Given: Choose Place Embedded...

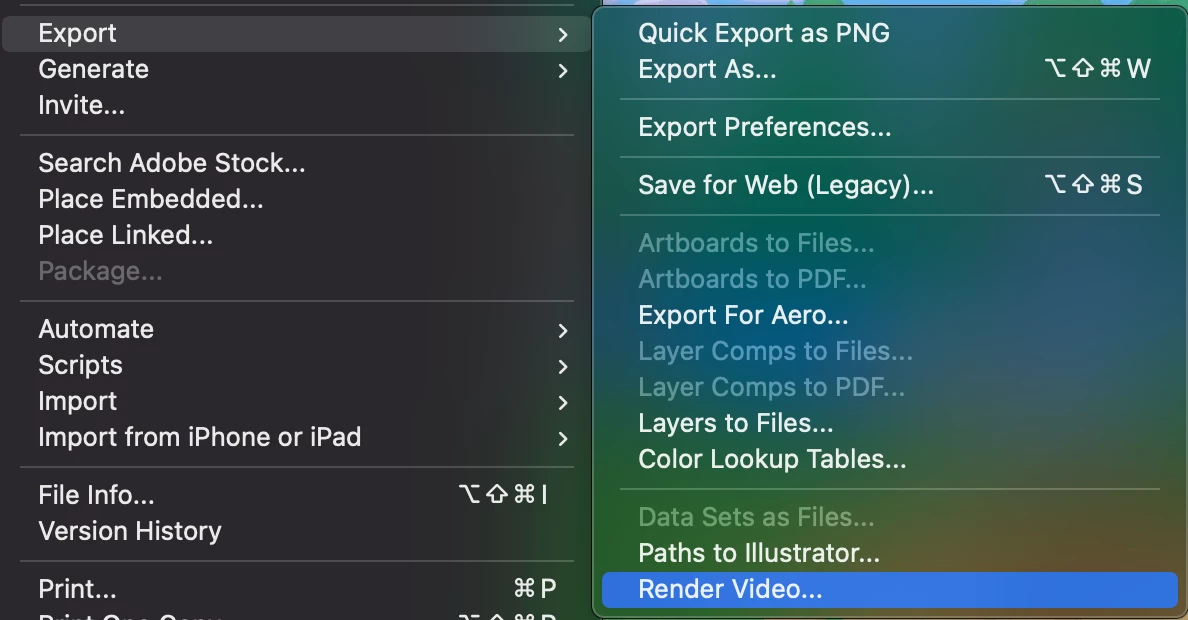Looking at the screenshot, I should (x=296, y=199).
